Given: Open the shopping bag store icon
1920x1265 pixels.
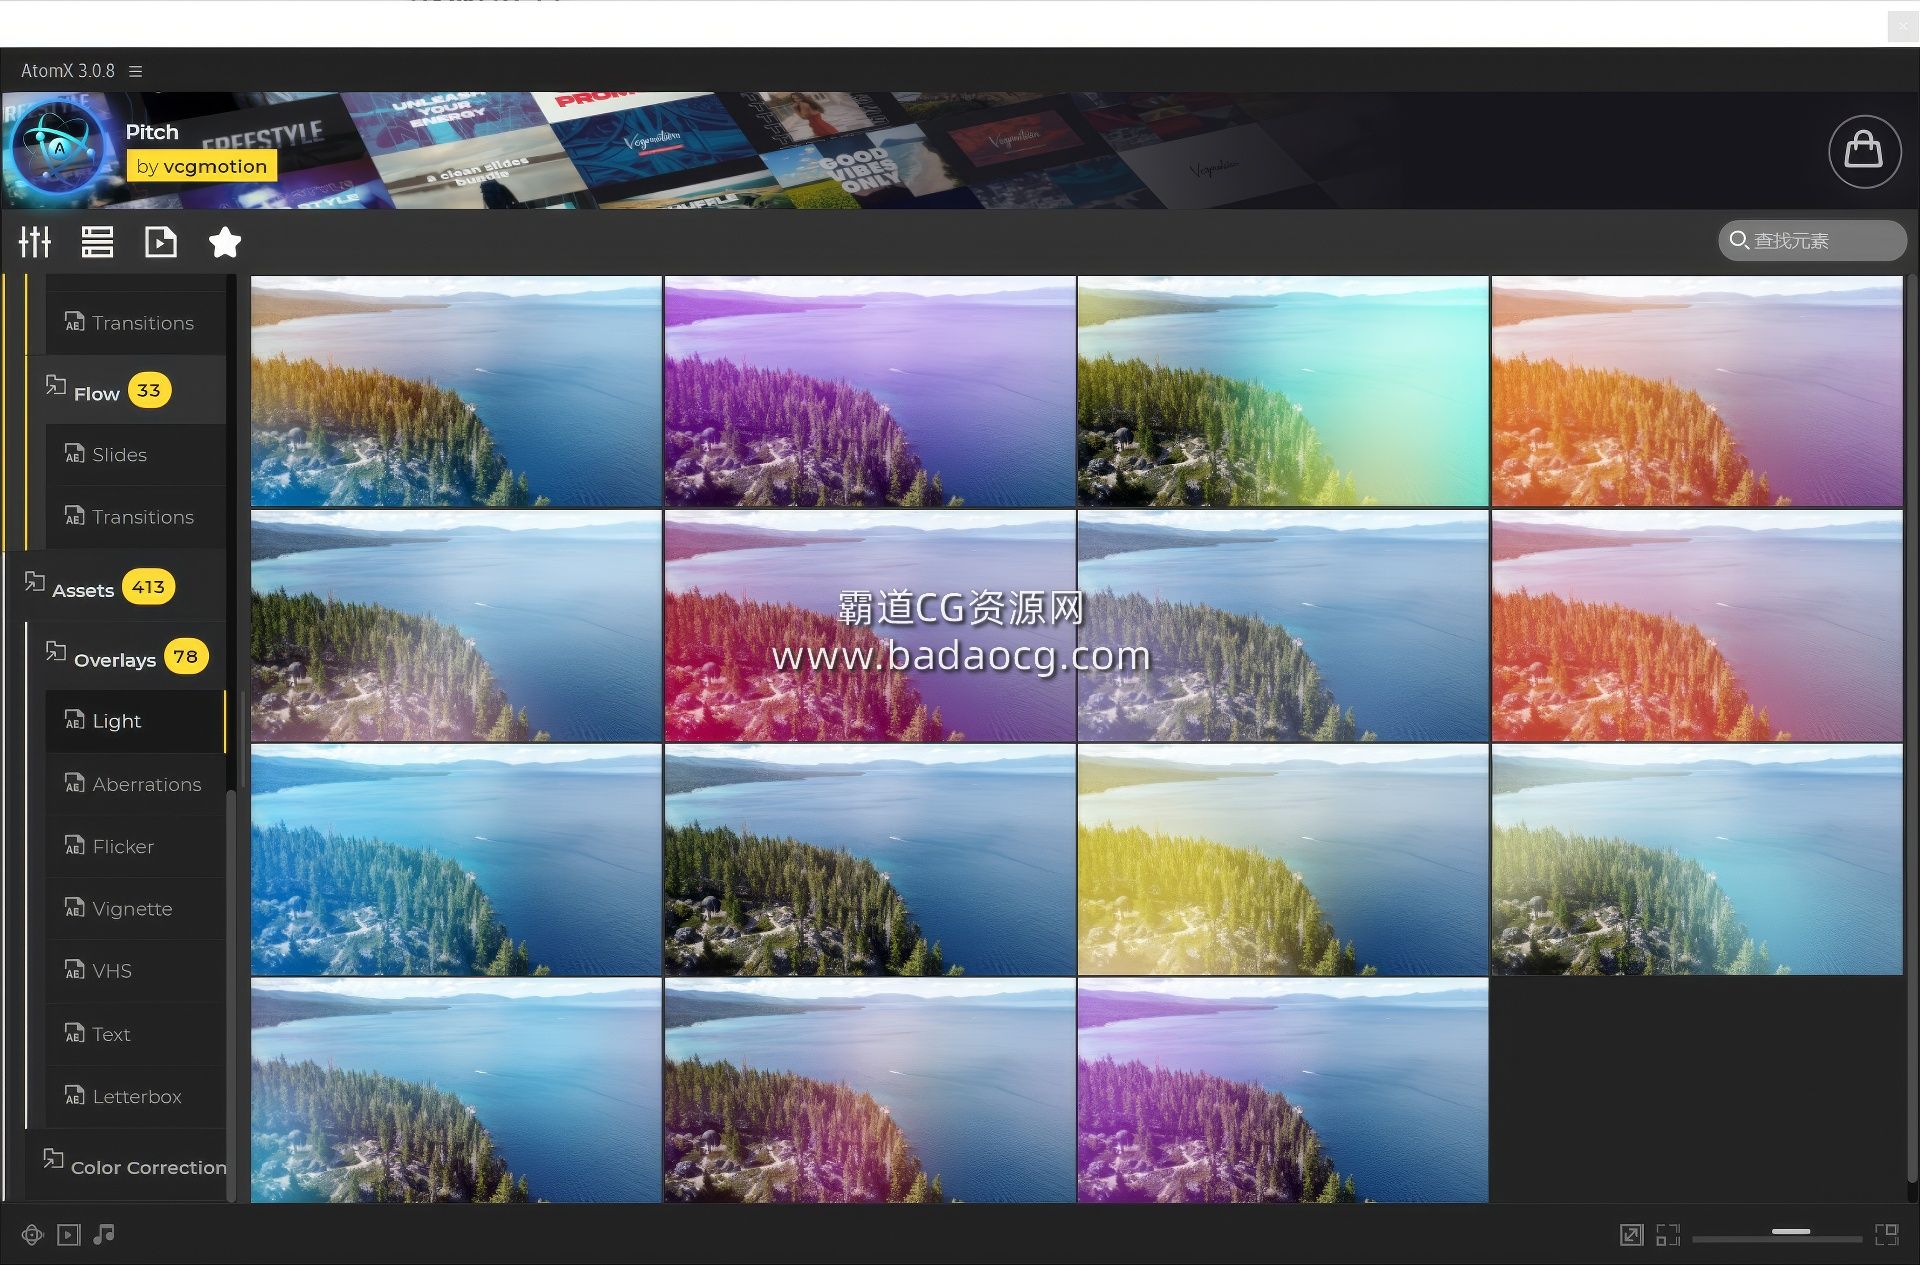Looking at the screenshot, I should pyautogui.click(x=1864, y=151).
